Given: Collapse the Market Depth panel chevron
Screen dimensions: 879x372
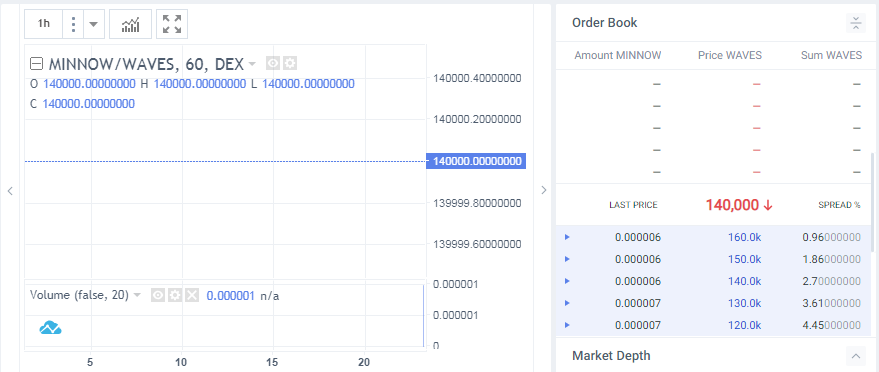Looking at the screenshot, I should (x=855, y=355).
